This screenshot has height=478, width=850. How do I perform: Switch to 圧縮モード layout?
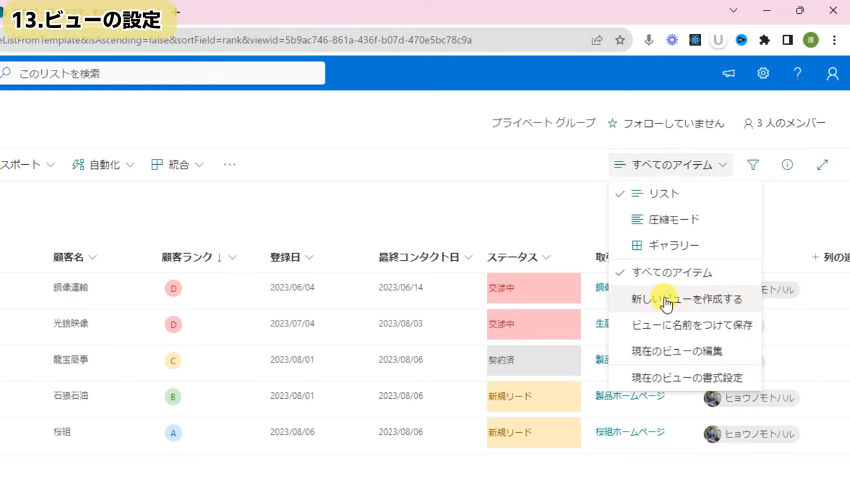(x=673, y=220)
